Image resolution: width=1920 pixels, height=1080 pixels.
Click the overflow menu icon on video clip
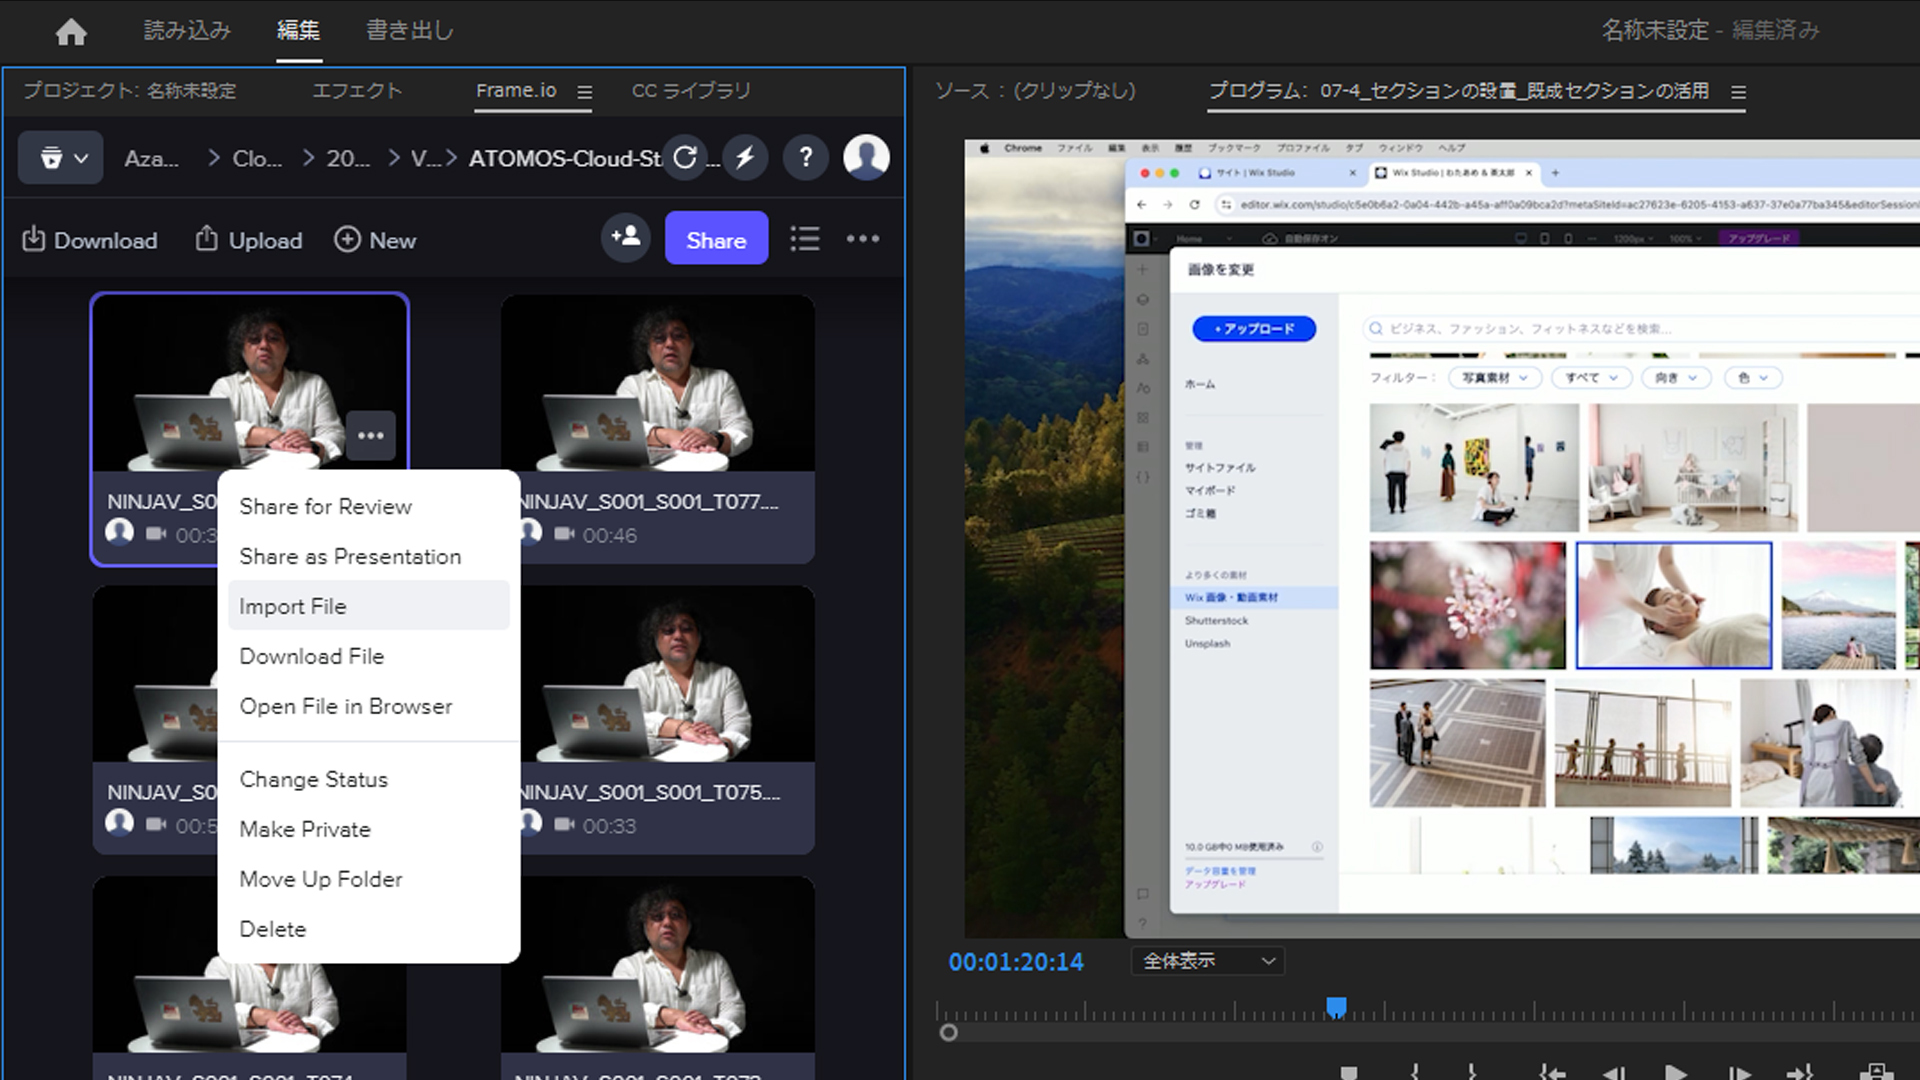371,436
